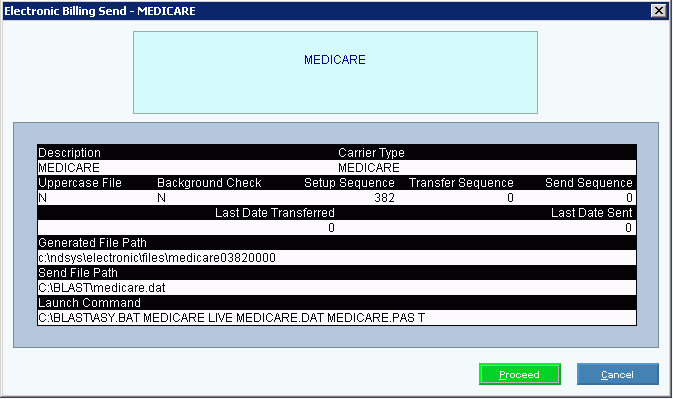This screenshot has width=673, height=399.
Task: Click the Carrier Type column header
Action: tap(371, 153)
